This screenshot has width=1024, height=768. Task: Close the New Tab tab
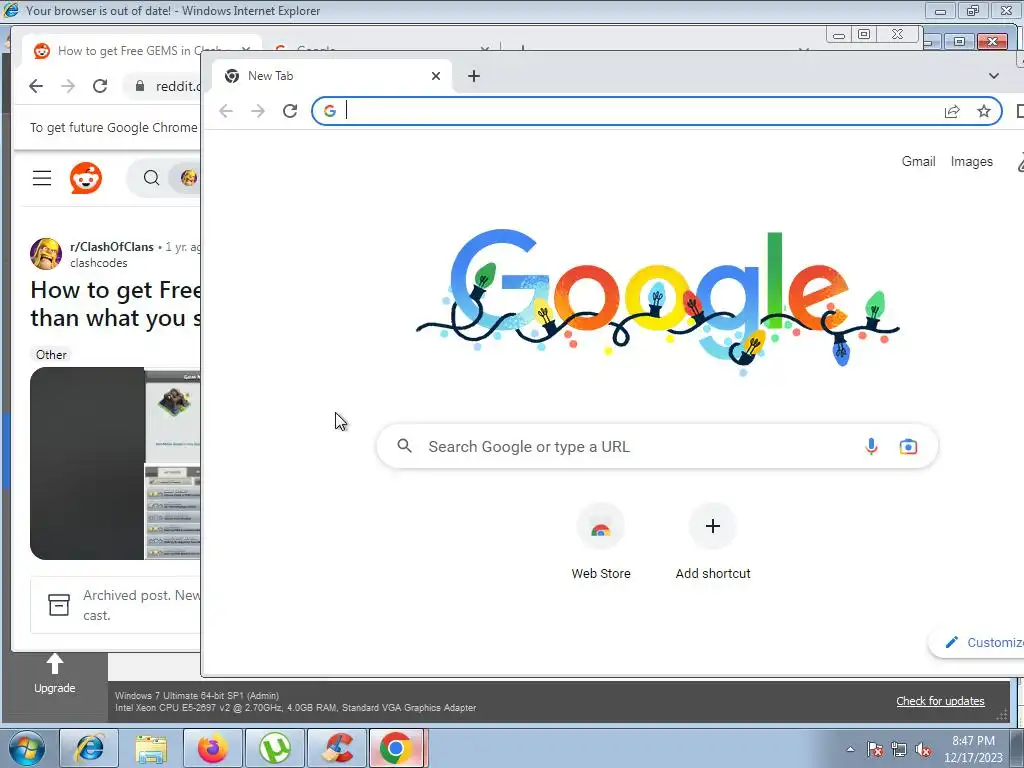(x=436, y=76)
